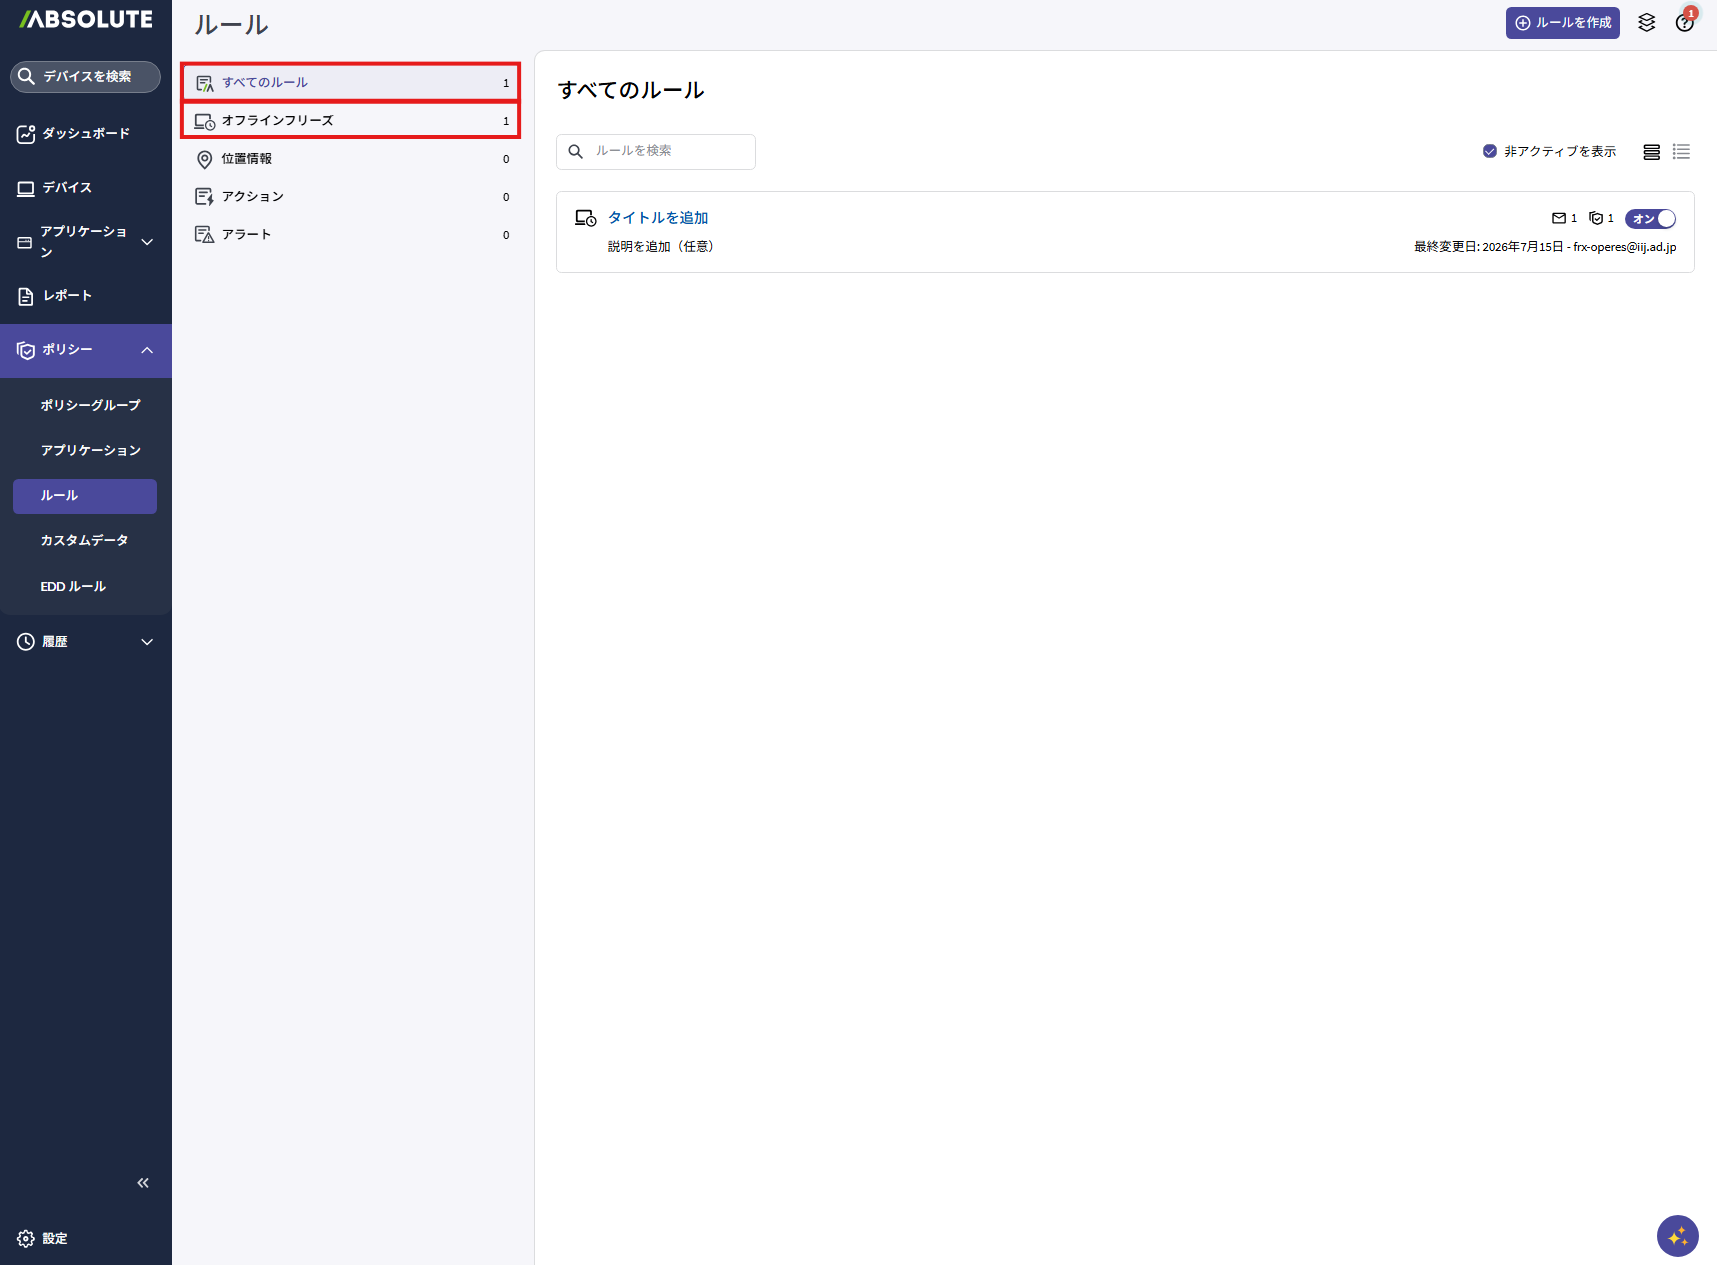
Task: Click the application window icon in sidebar
Action: click(x=25, y=242)
